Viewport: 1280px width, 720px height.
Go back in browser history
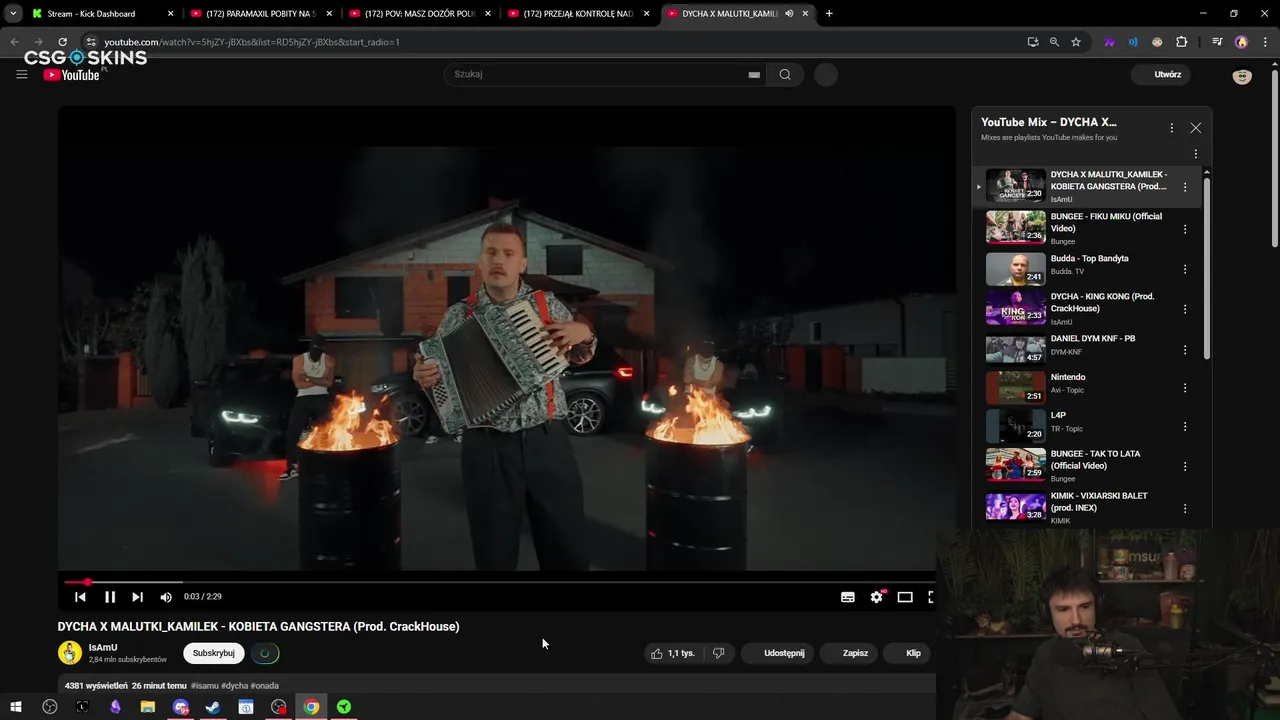[14, 42]
